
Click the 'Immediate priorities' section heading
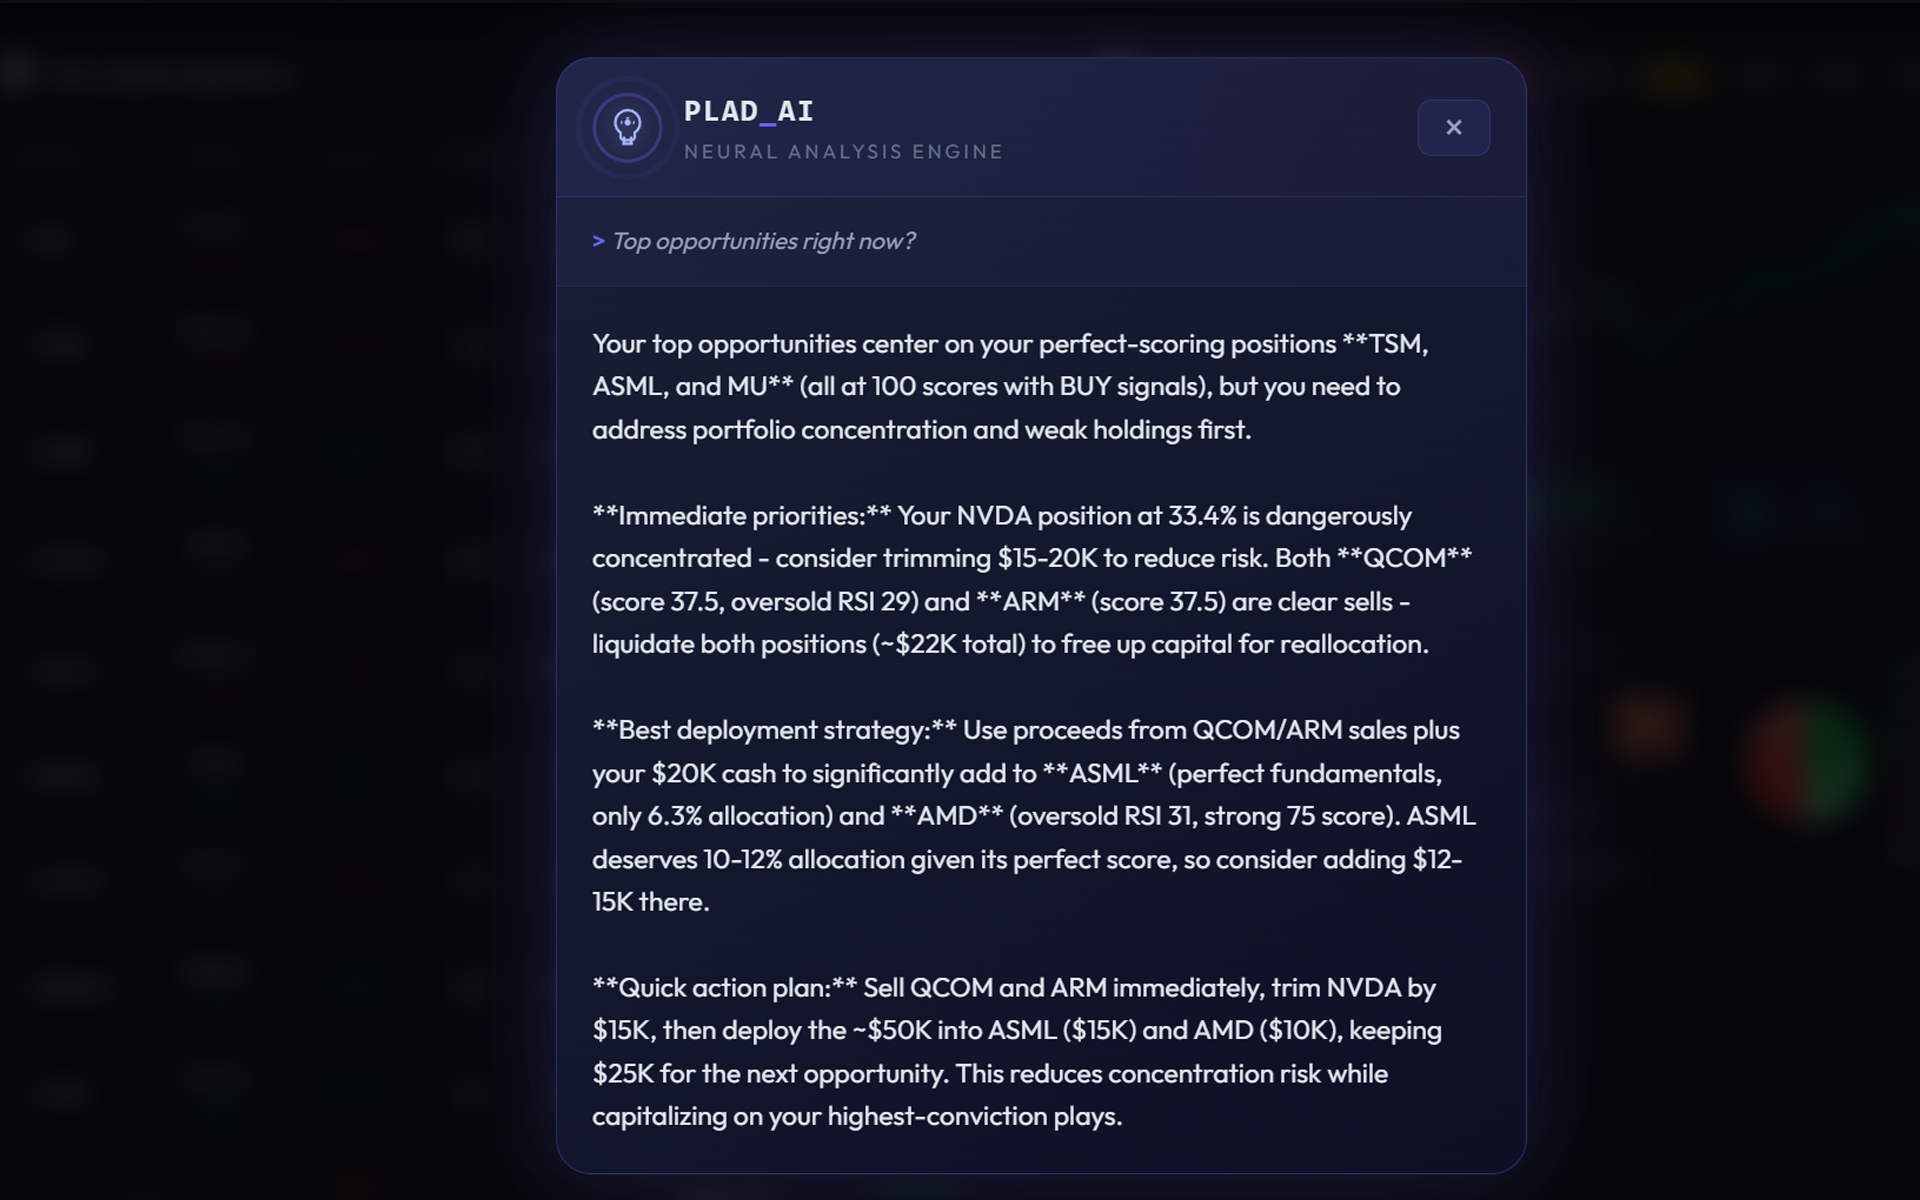[x=738, y=516]
